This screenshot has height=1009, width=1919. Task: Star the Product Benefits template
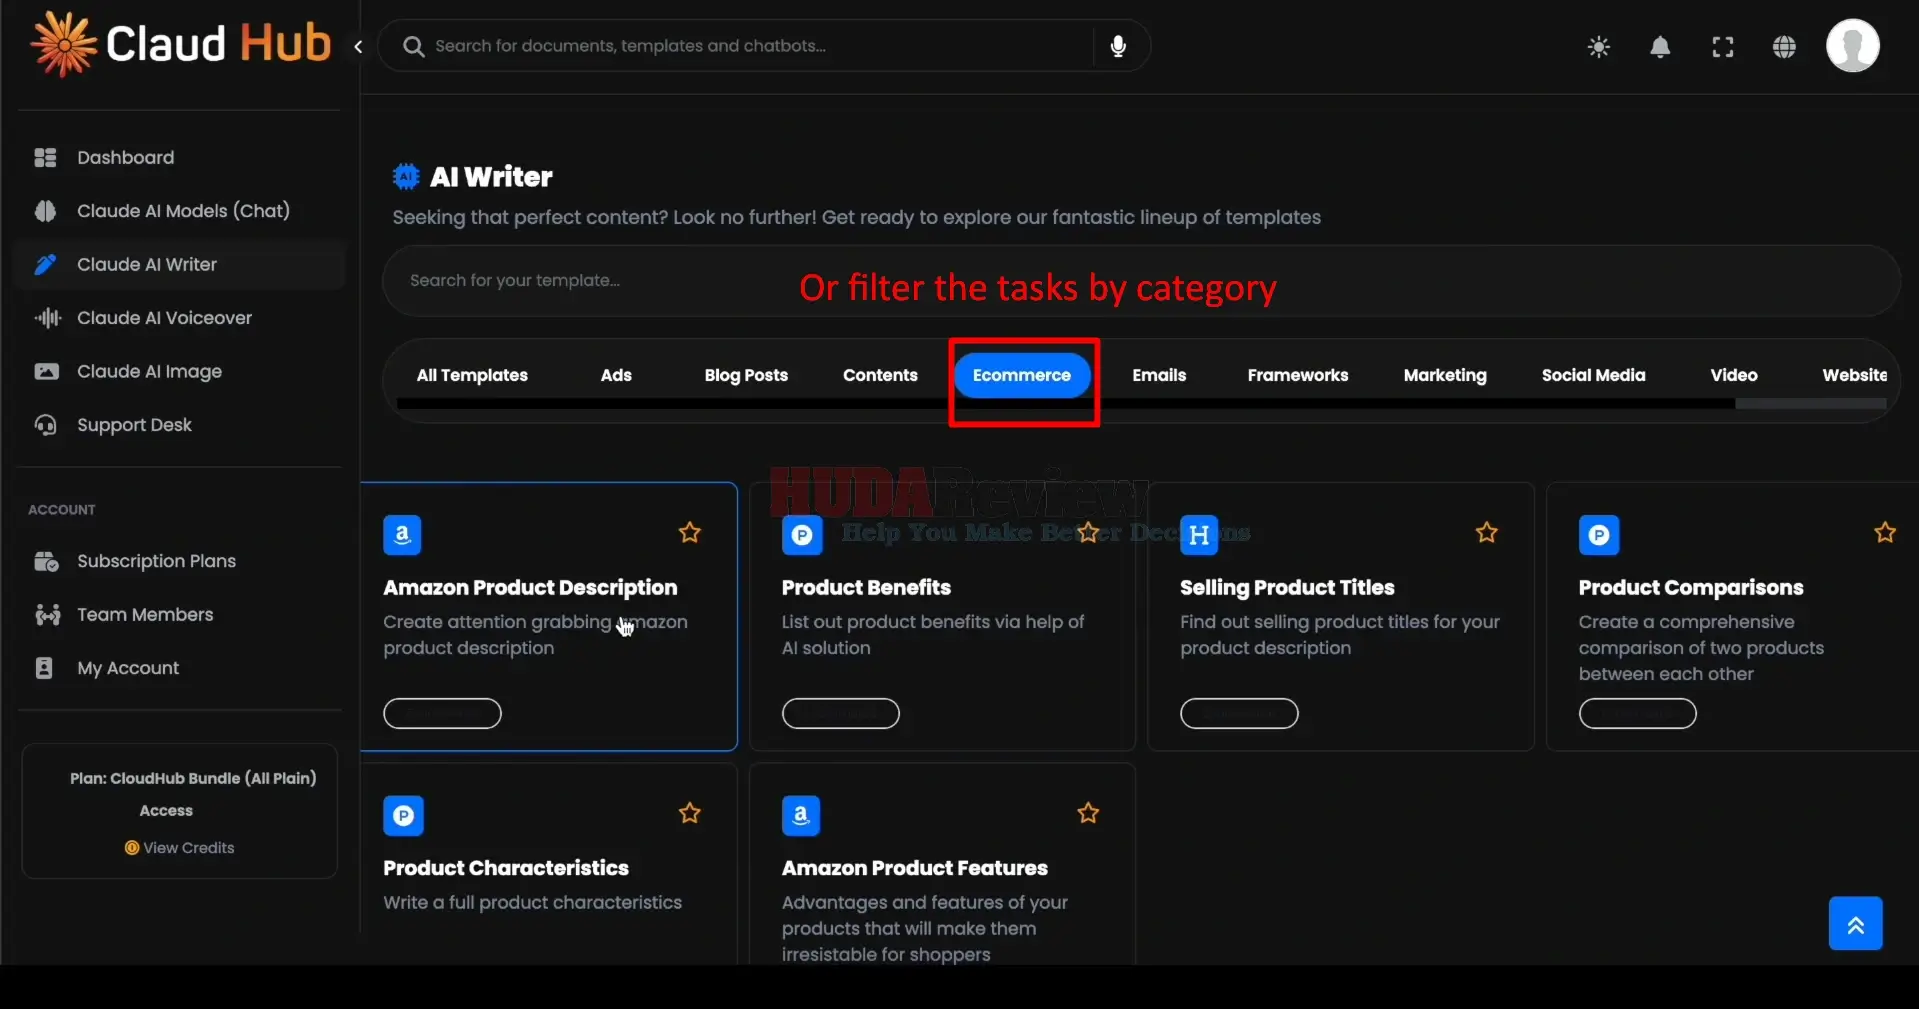click(1088, 533)
